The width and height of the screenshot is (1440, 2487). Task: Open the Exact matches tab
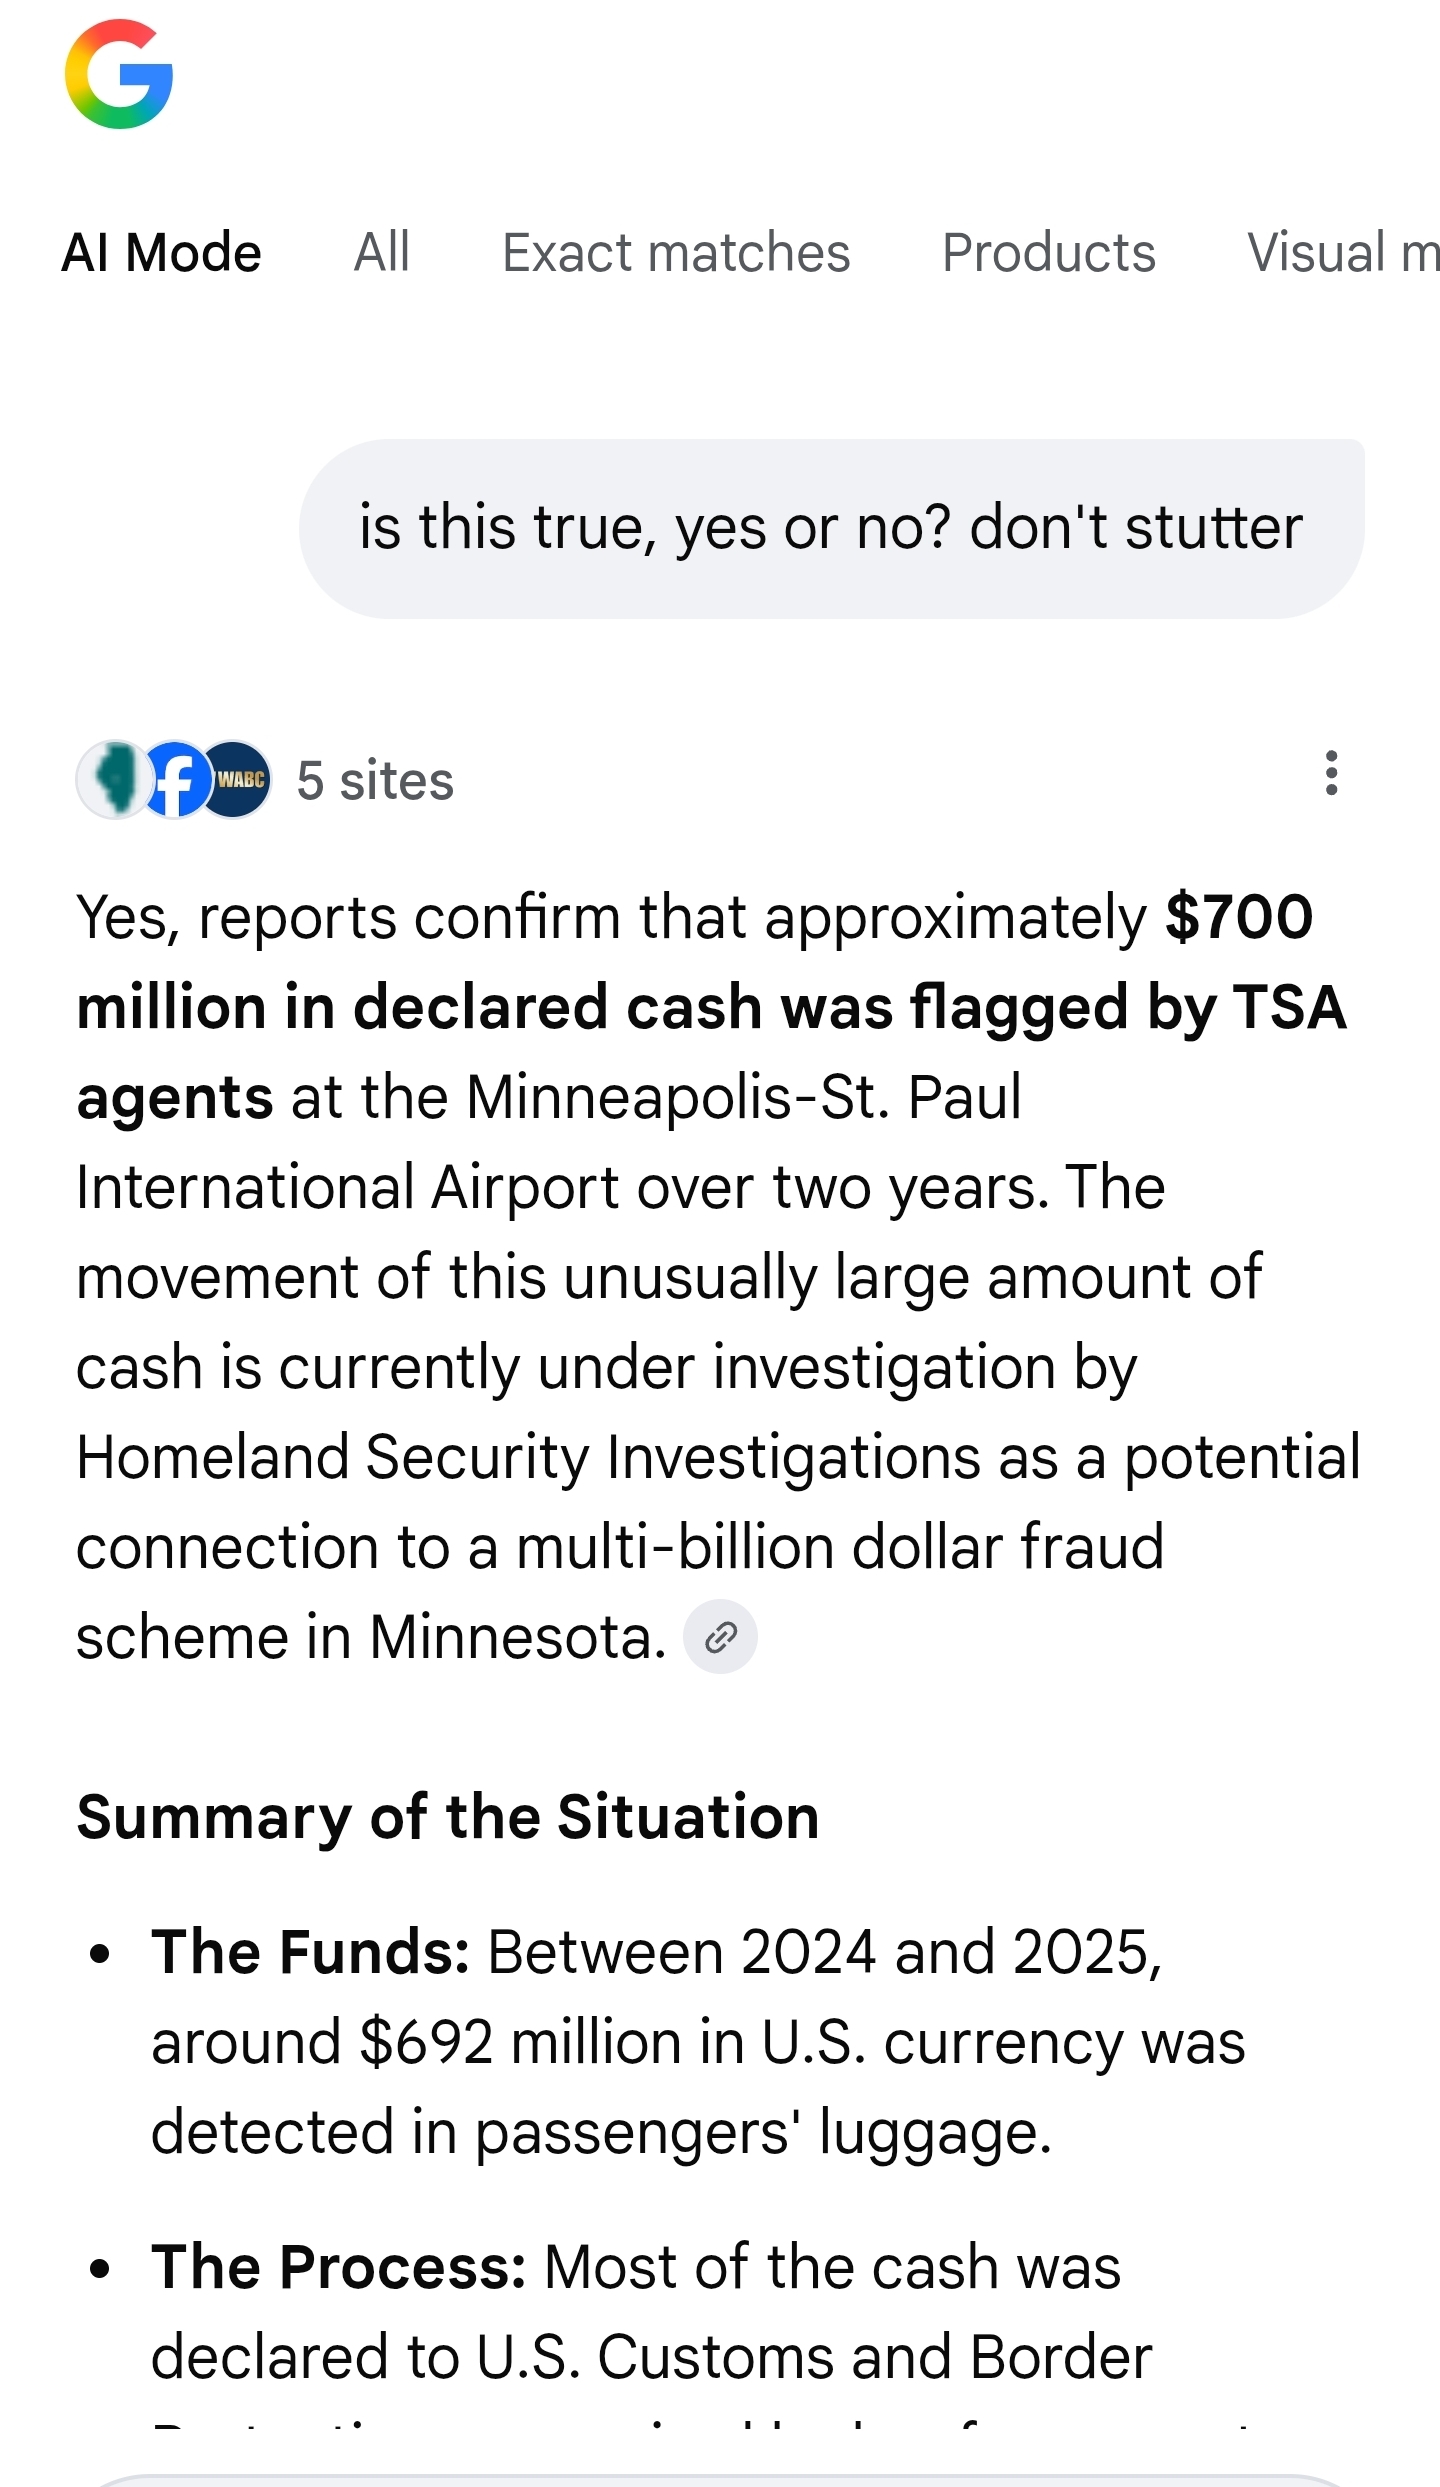tap(676, 252)
